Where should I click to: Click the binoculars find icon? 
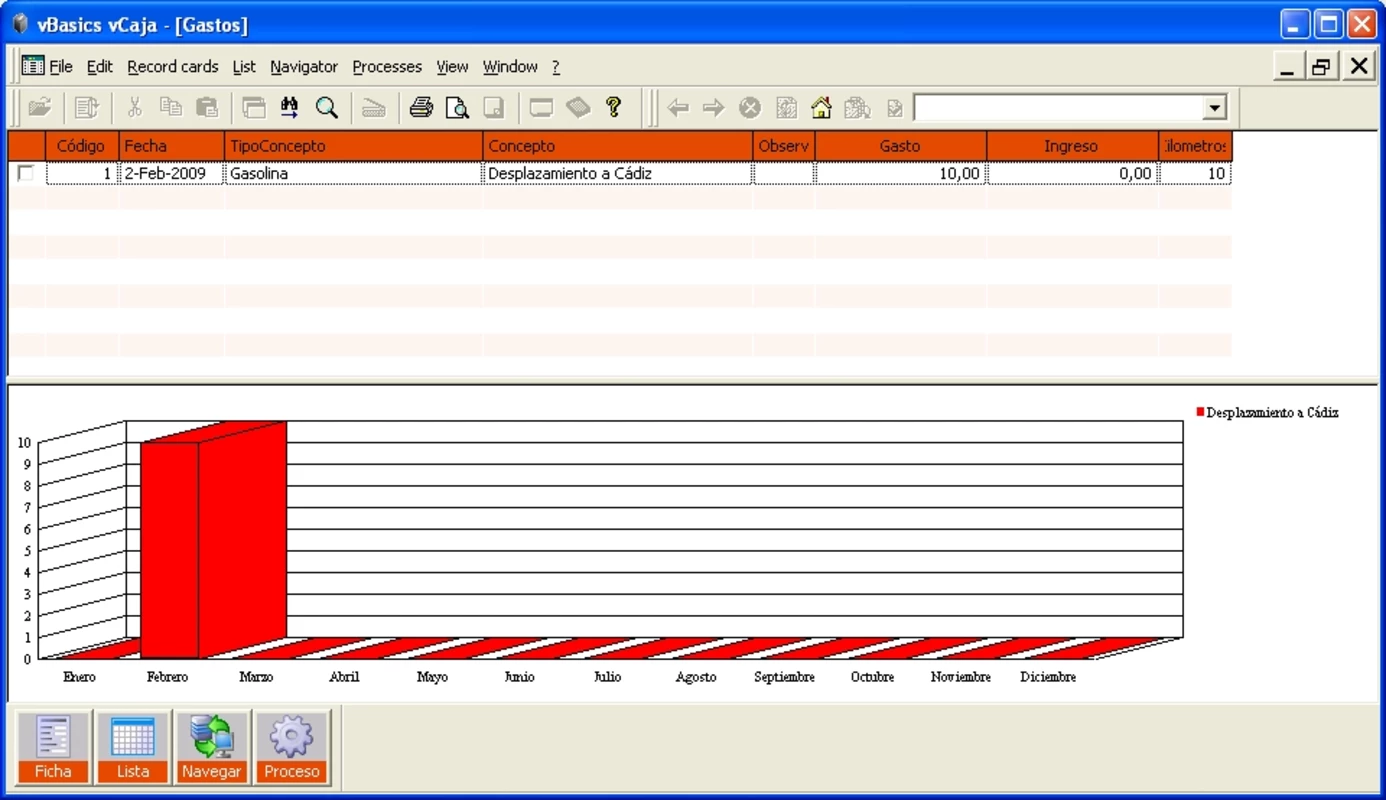click(x=290, y=107)
